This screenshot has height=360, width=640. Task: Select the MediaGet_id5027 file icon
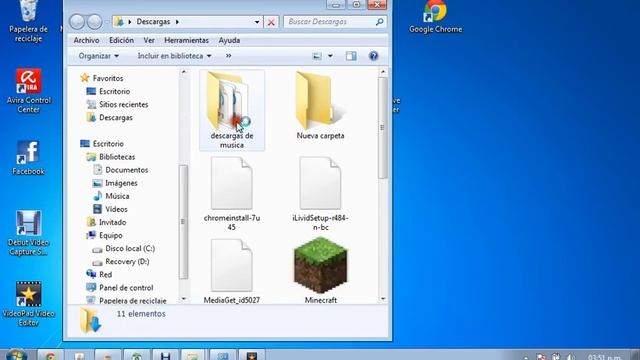(231, 265)
